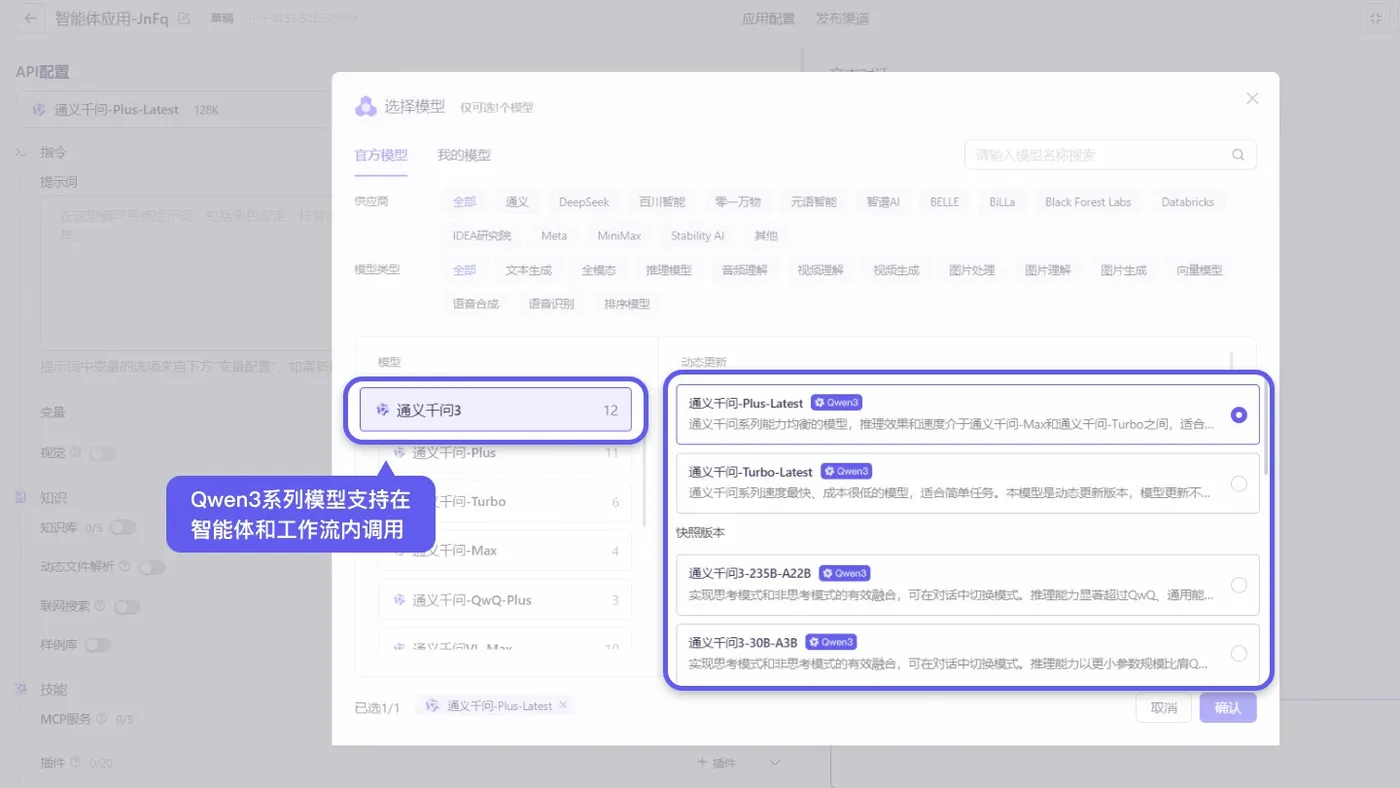Filter providers by 百川智能
The height and width of the screenshot is (788, 1400).
662,202
